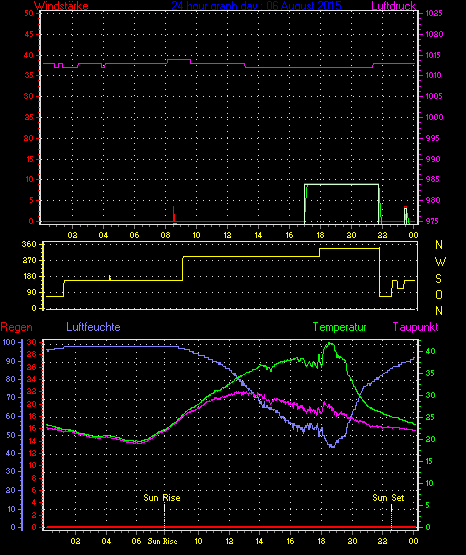Click the 70 humidity axis value
This screenshot has width=466, height=555.
pyautogui.click(x=11, y=397)
